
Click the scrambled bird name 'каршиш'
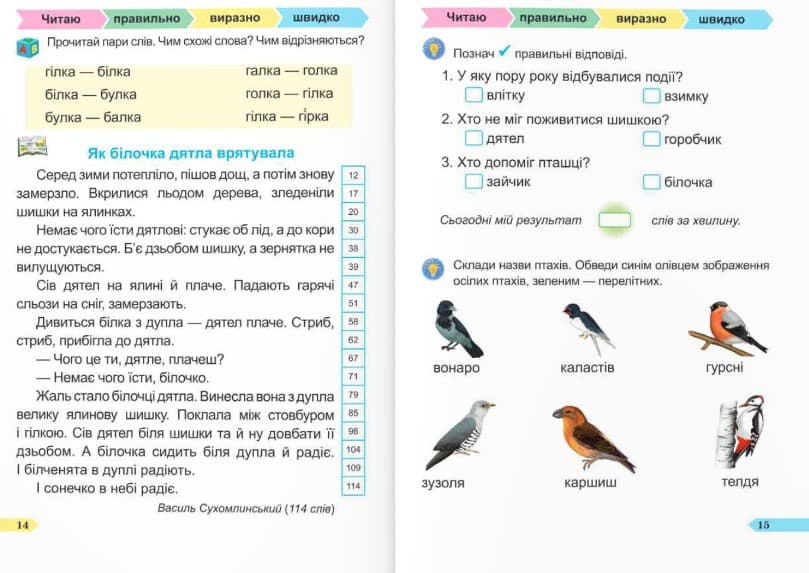point(590,483)
